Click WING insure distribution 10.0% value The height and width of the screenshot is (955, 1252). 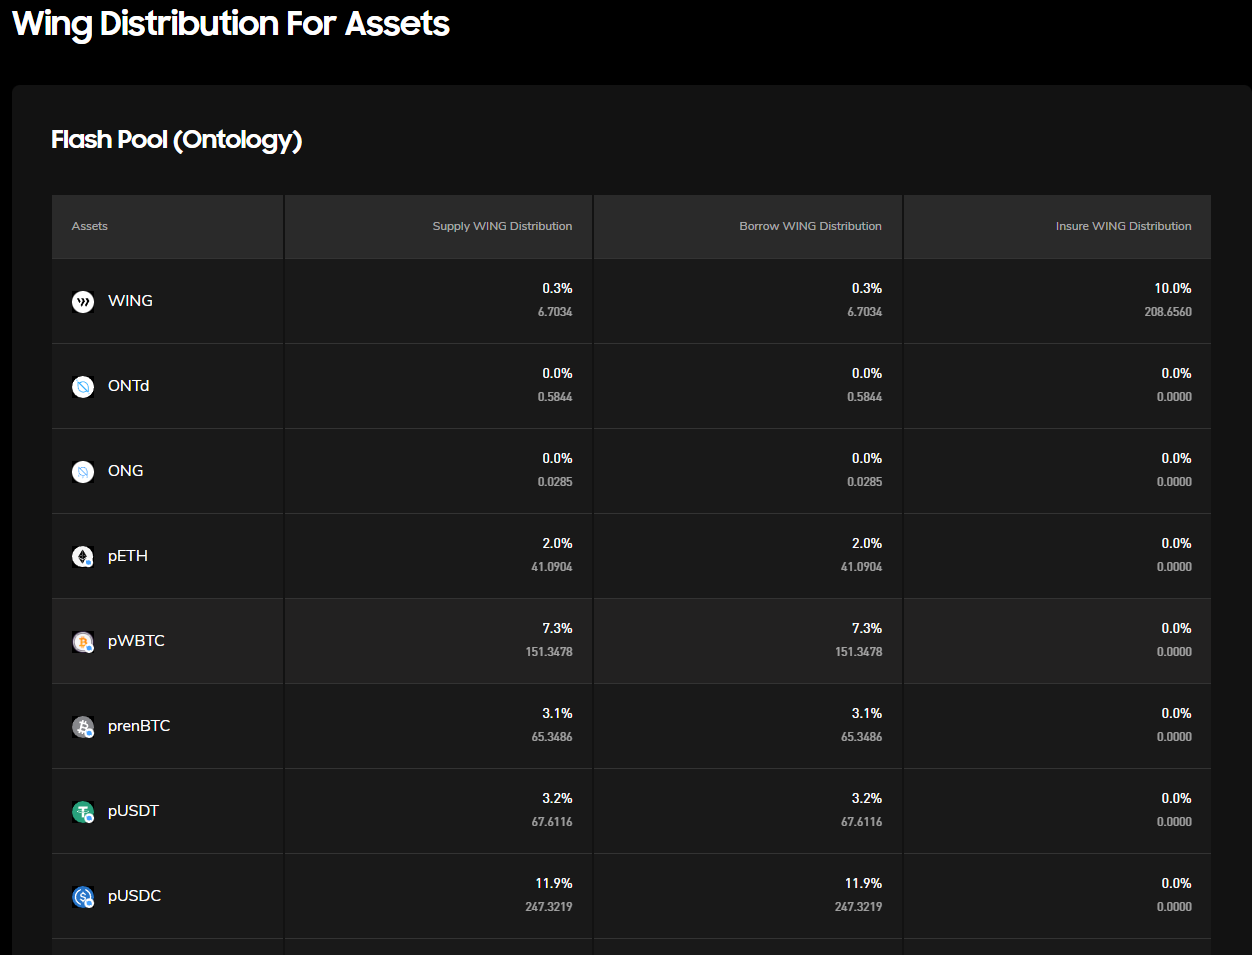click(1172, 288)
